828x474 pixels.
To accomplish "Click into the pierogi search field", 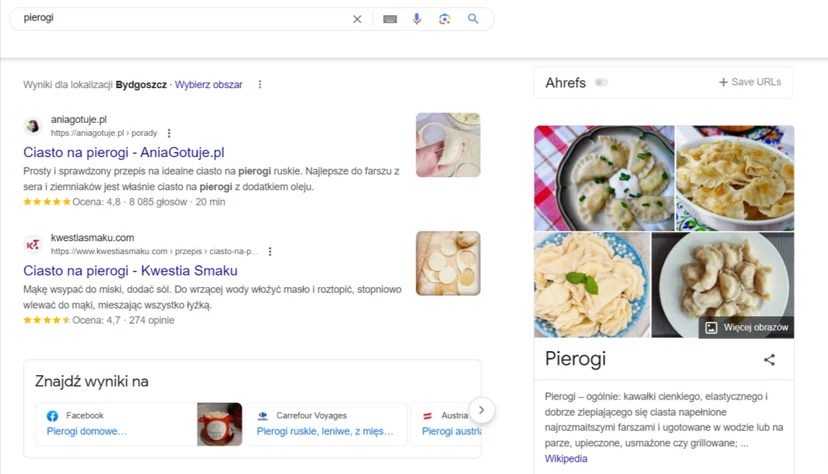I will click(x=185, y=18).
